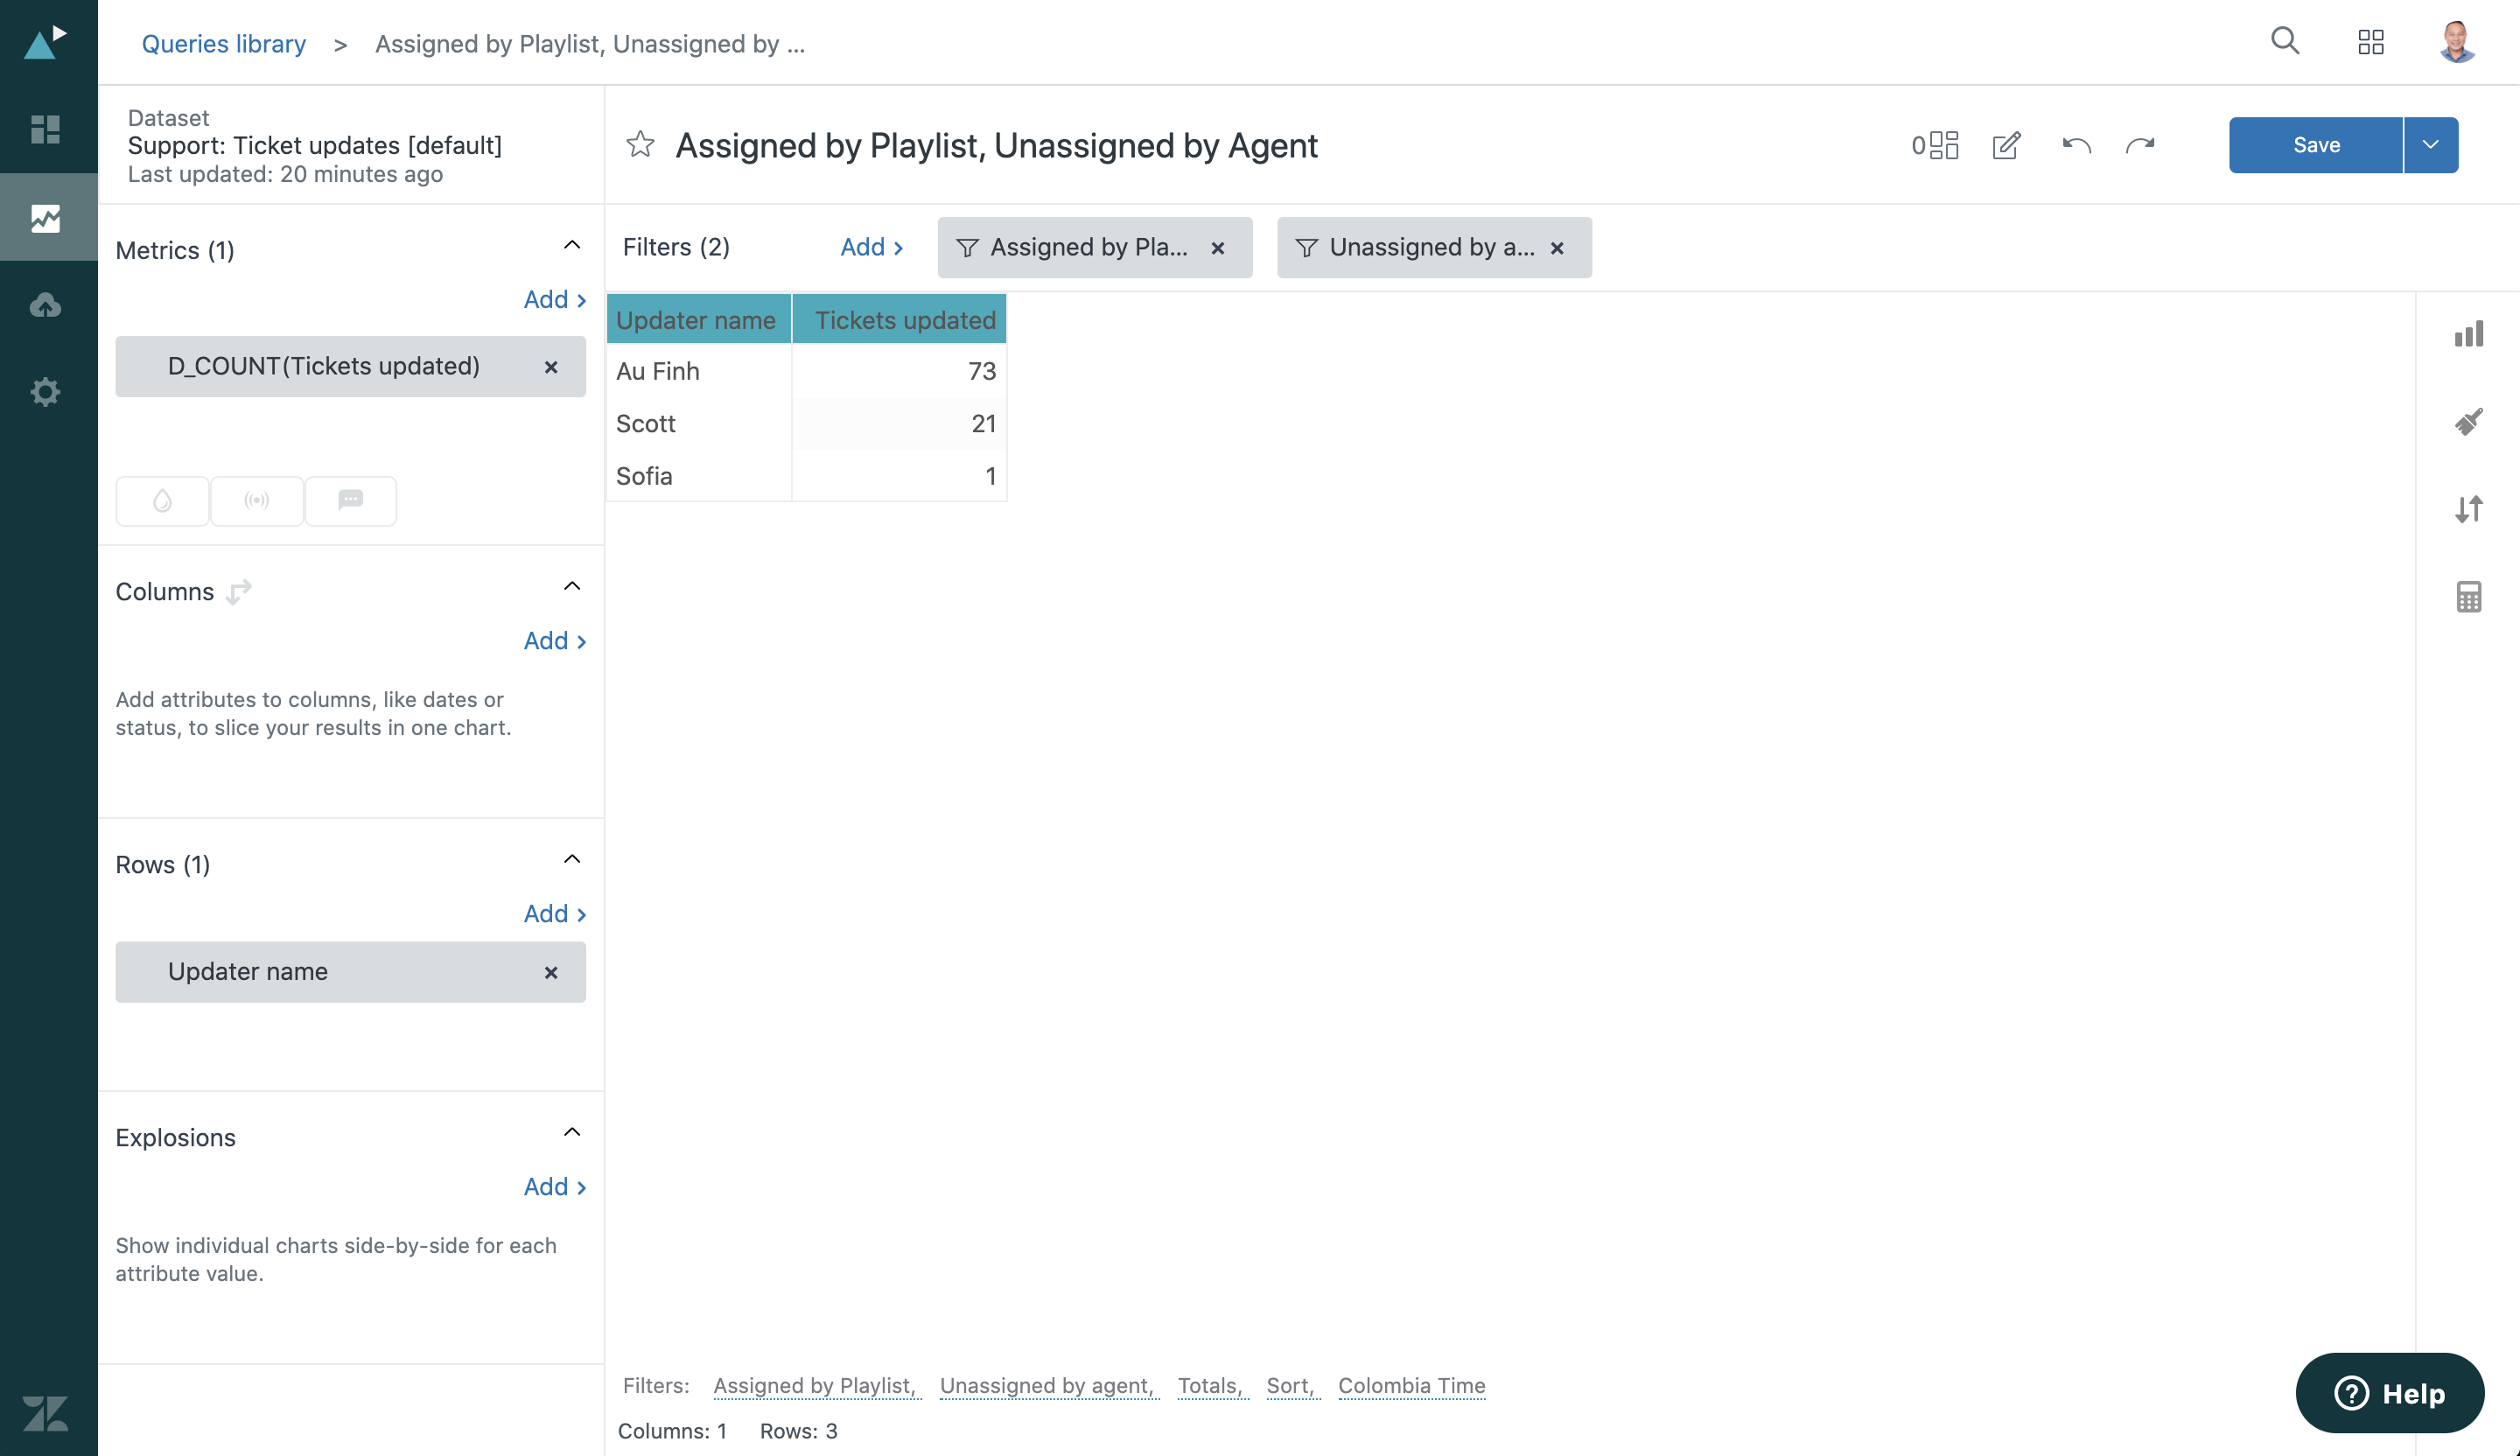
Task: Open the datasets cloud icon in sidebar
Action: tap(45, 305)
